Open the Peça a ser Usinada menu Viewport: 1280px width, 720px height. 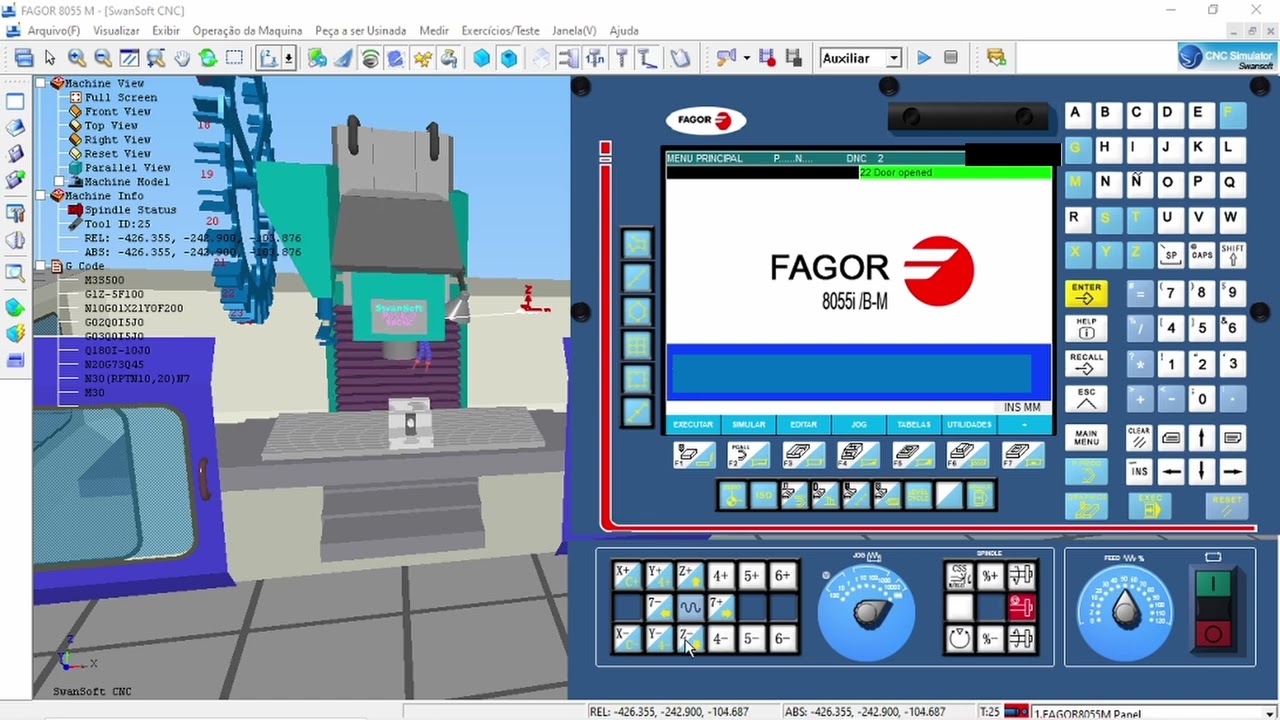tap(361, 31)
